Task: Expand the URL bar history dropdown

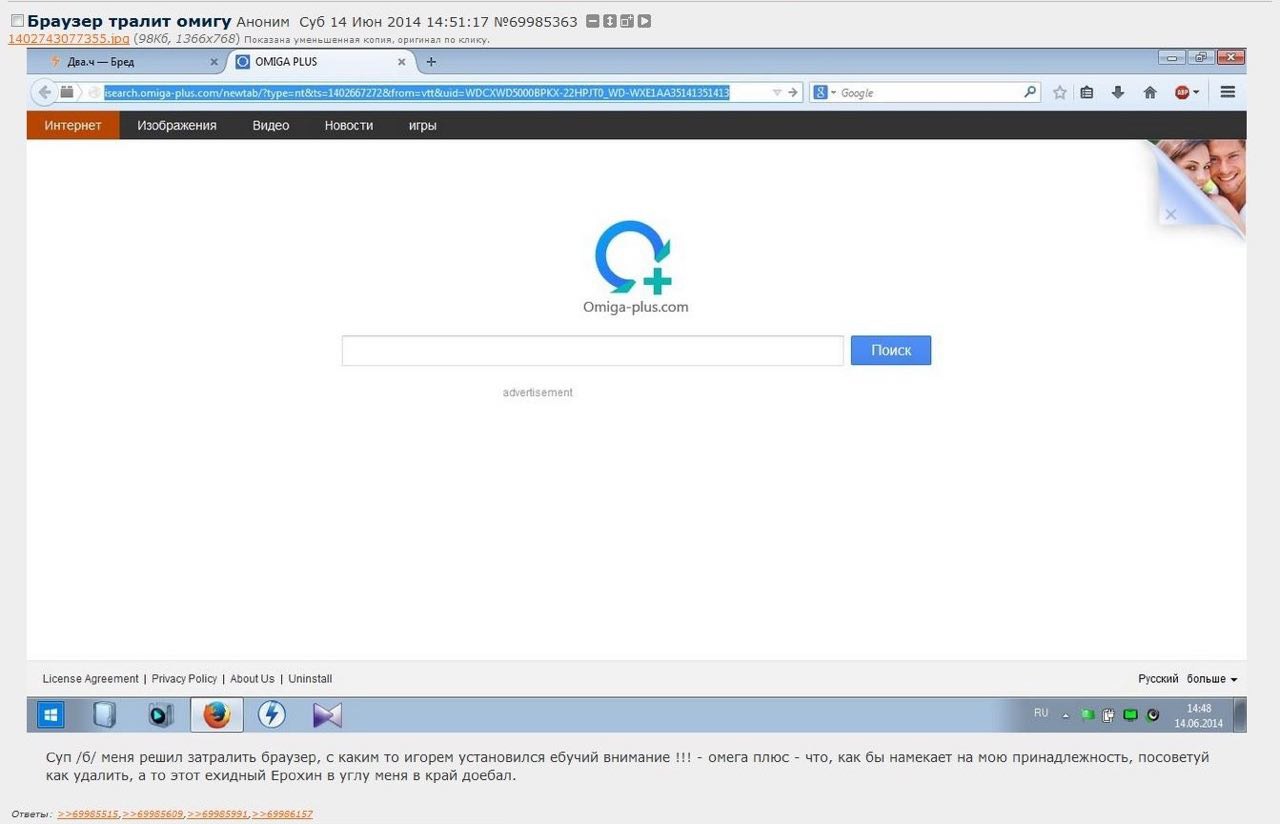Action: [777, 92]
